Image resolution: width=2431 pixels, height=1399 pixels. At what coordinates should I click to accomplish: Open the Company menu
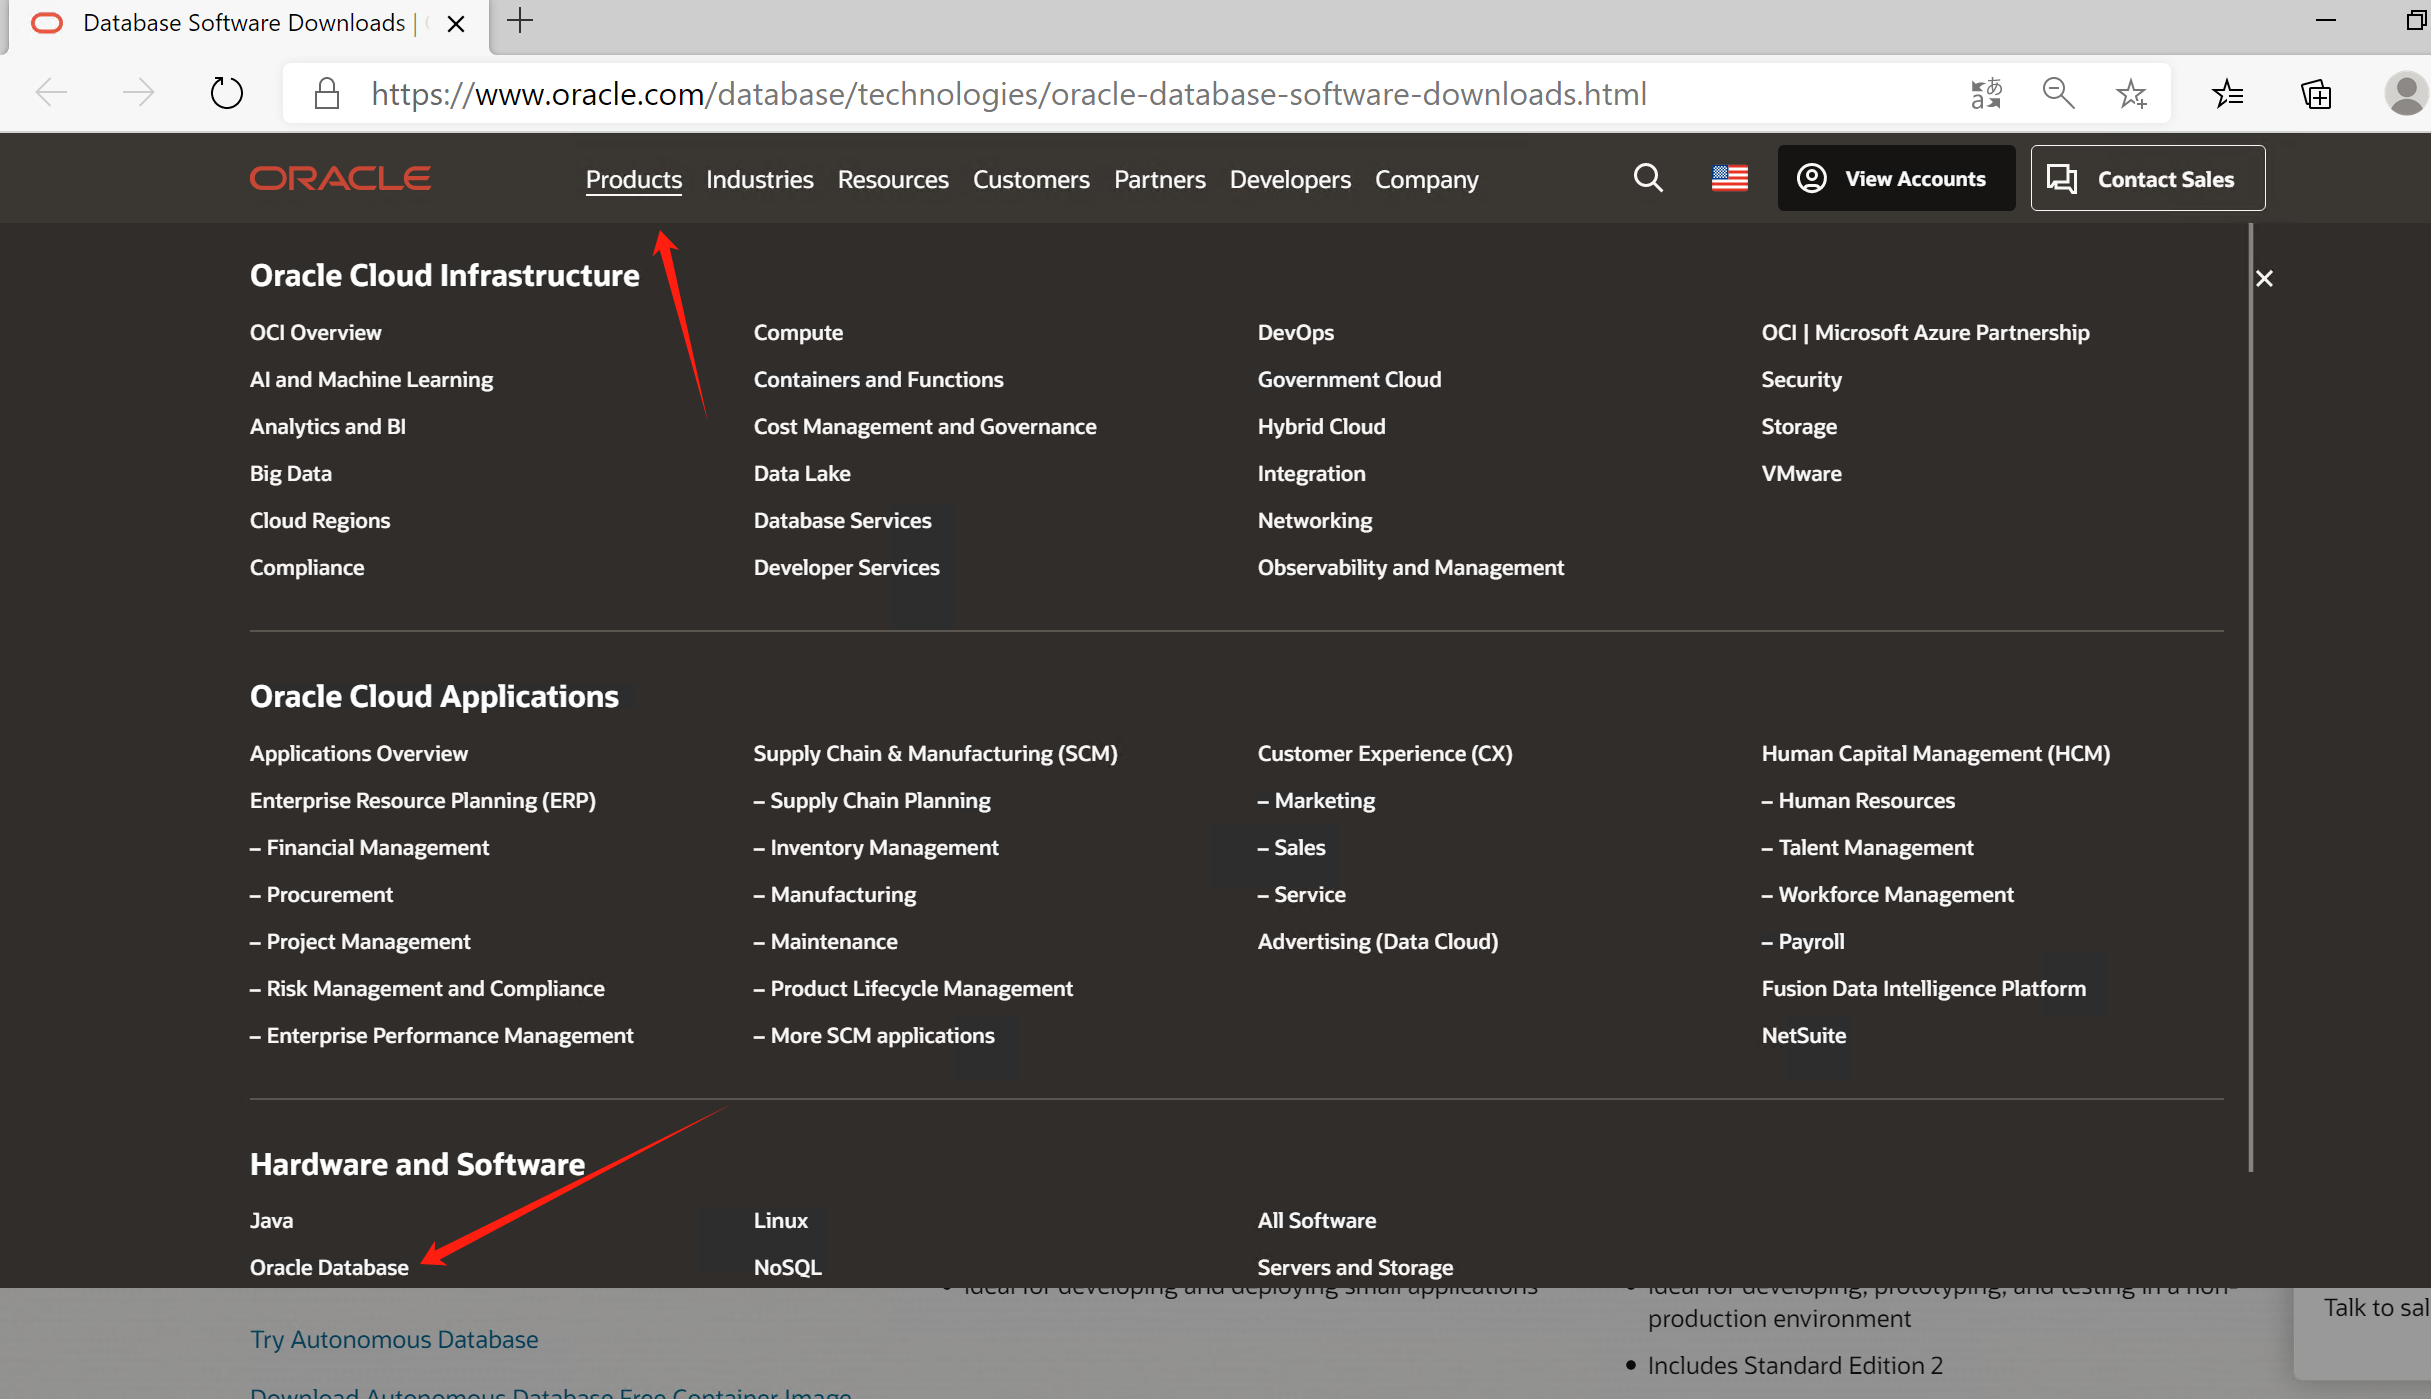point(1427,179)
